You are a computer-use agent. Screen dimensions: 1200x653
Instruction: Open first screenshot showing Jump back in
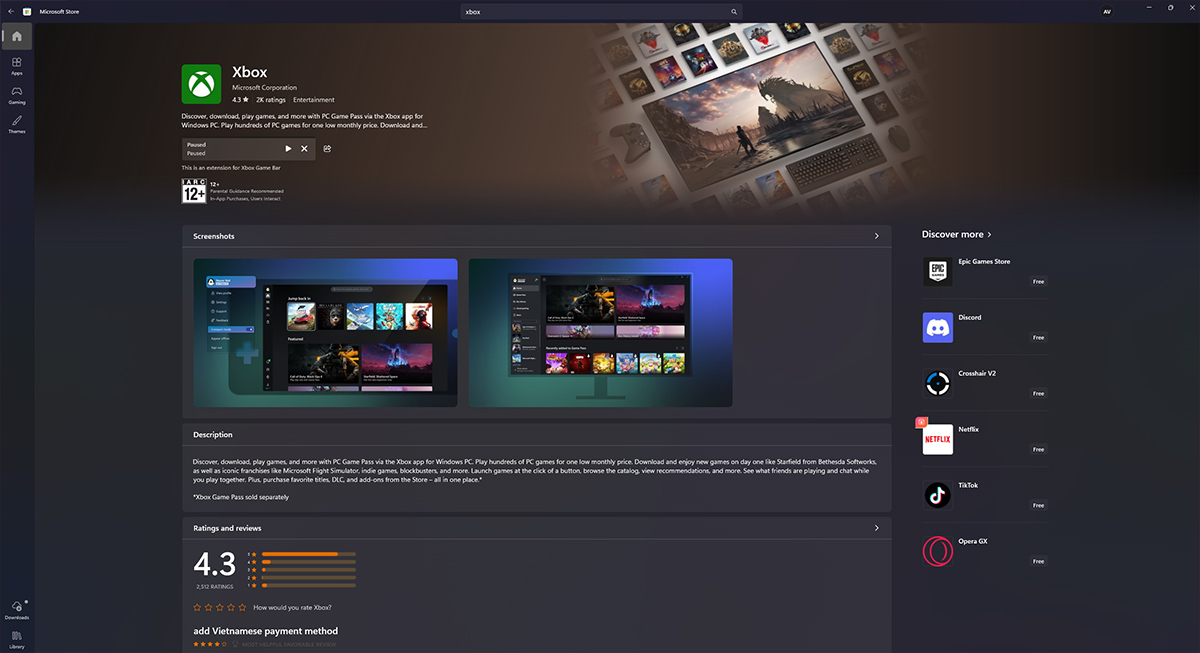pos(325,333)
